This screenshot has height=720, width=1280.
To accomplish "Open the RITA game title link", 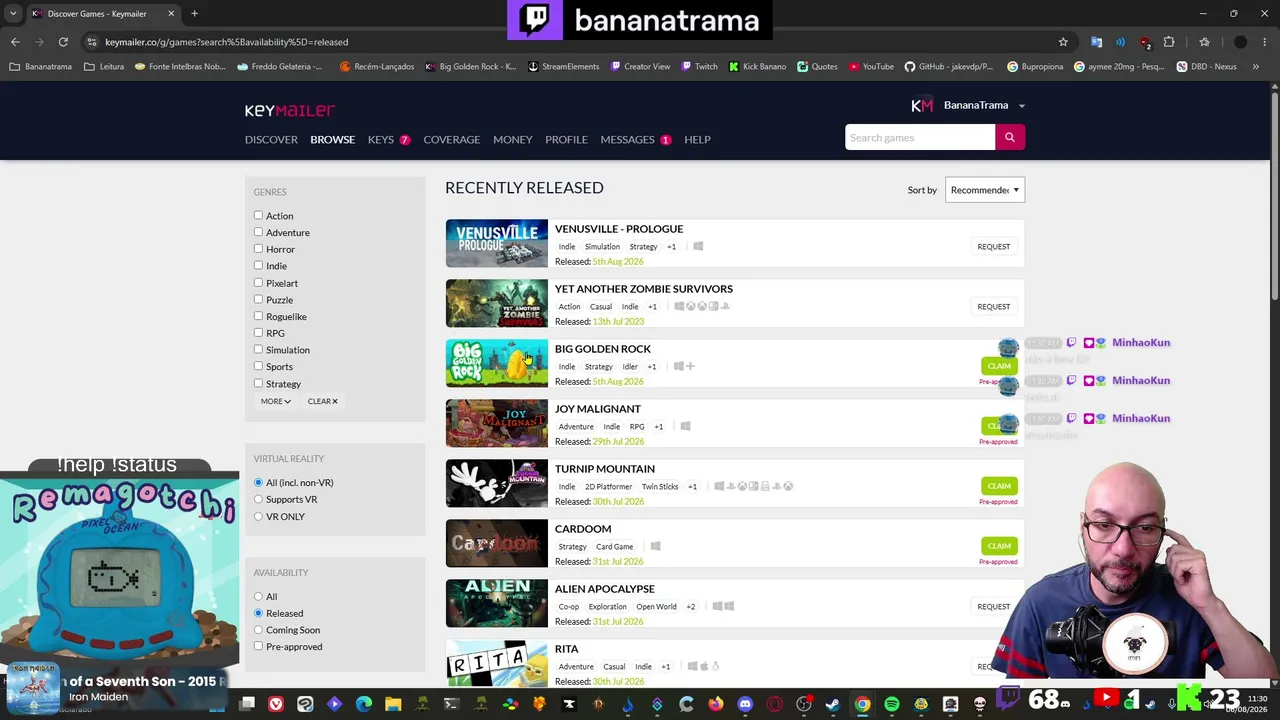I will [x=567, y=648].
